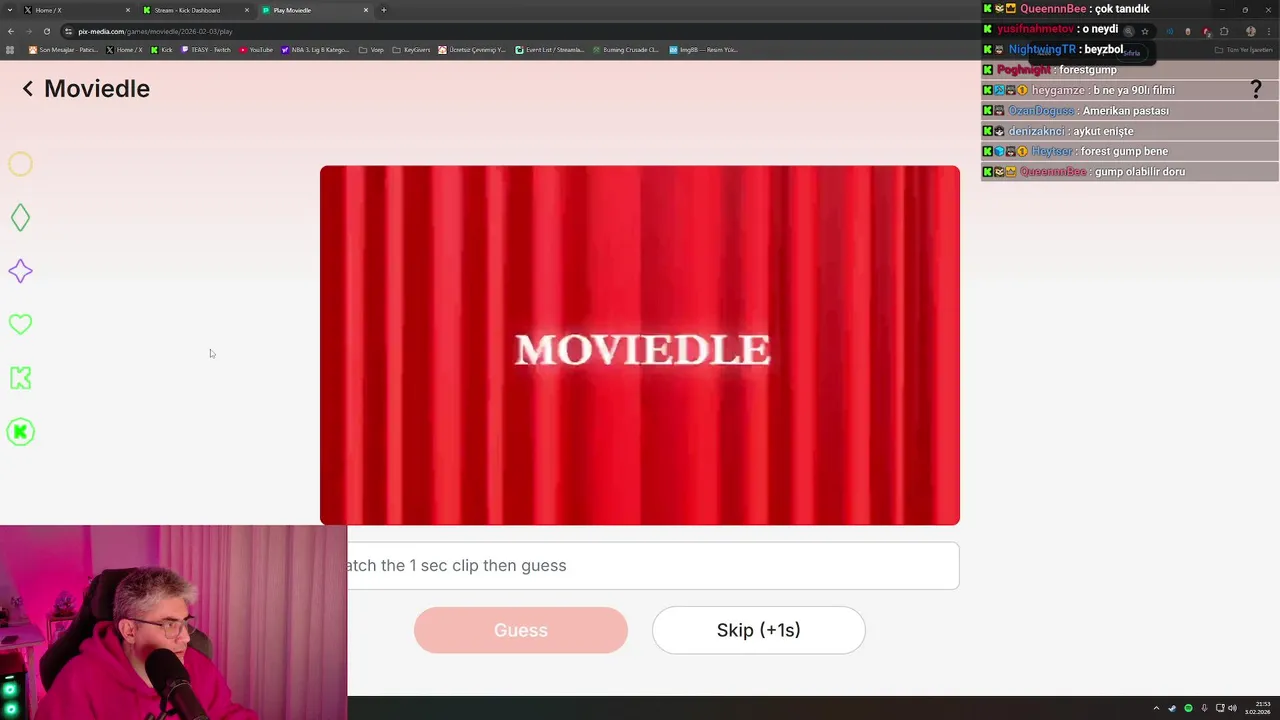Image resolution: width=1280 pixels, height=720 pixels.
Task: Select the yellow circle icon in sidebar
Action: [x=20, y=164]
